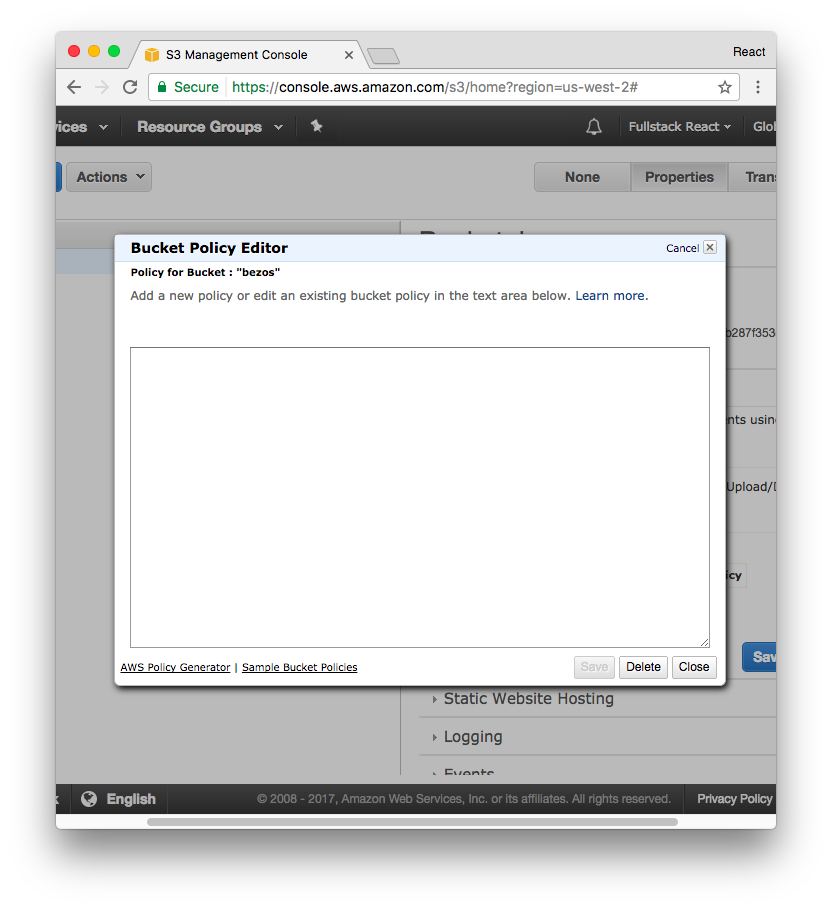Click the browser back arrow
This screenshot has width=832, height=909.
(x=74, y=87)
